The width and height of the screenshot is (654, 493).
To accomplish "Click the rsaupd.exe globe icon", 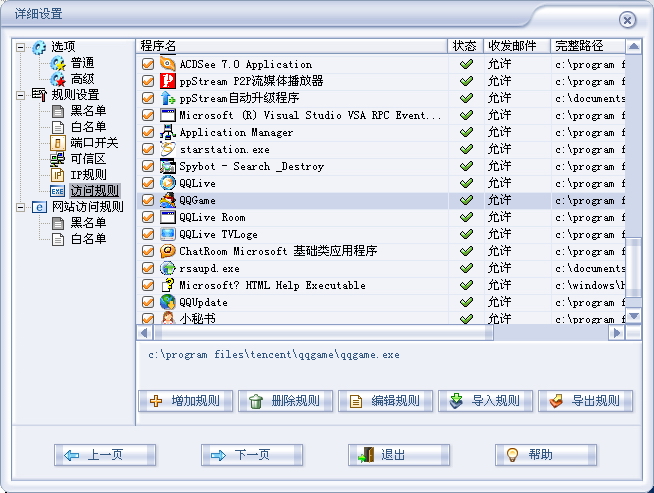I will (168, 268).
